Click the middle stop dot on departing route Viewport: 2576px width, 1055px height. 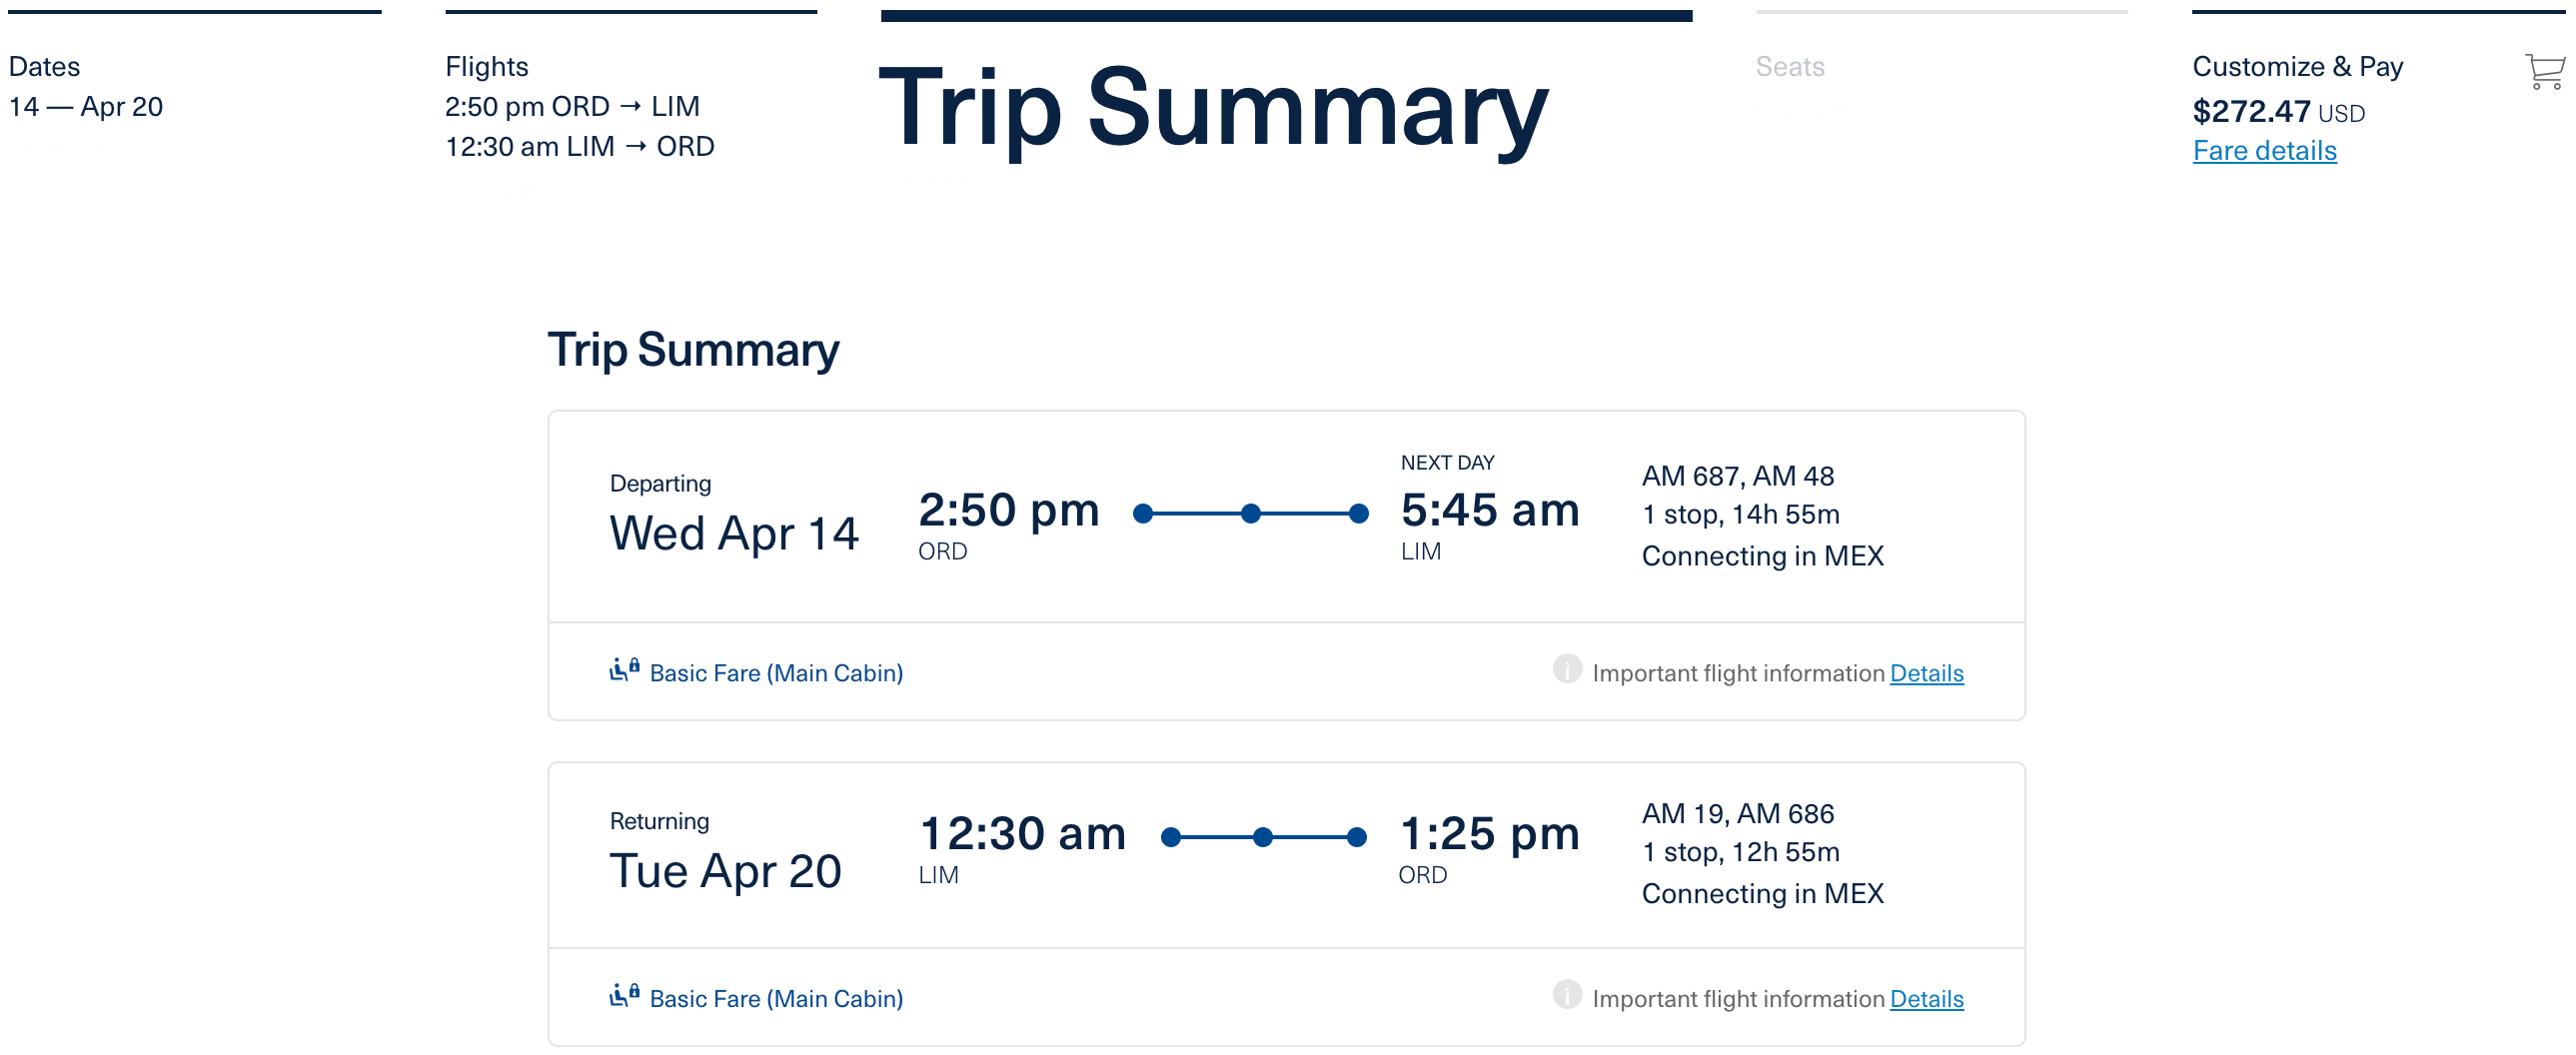coord(1250,514)
